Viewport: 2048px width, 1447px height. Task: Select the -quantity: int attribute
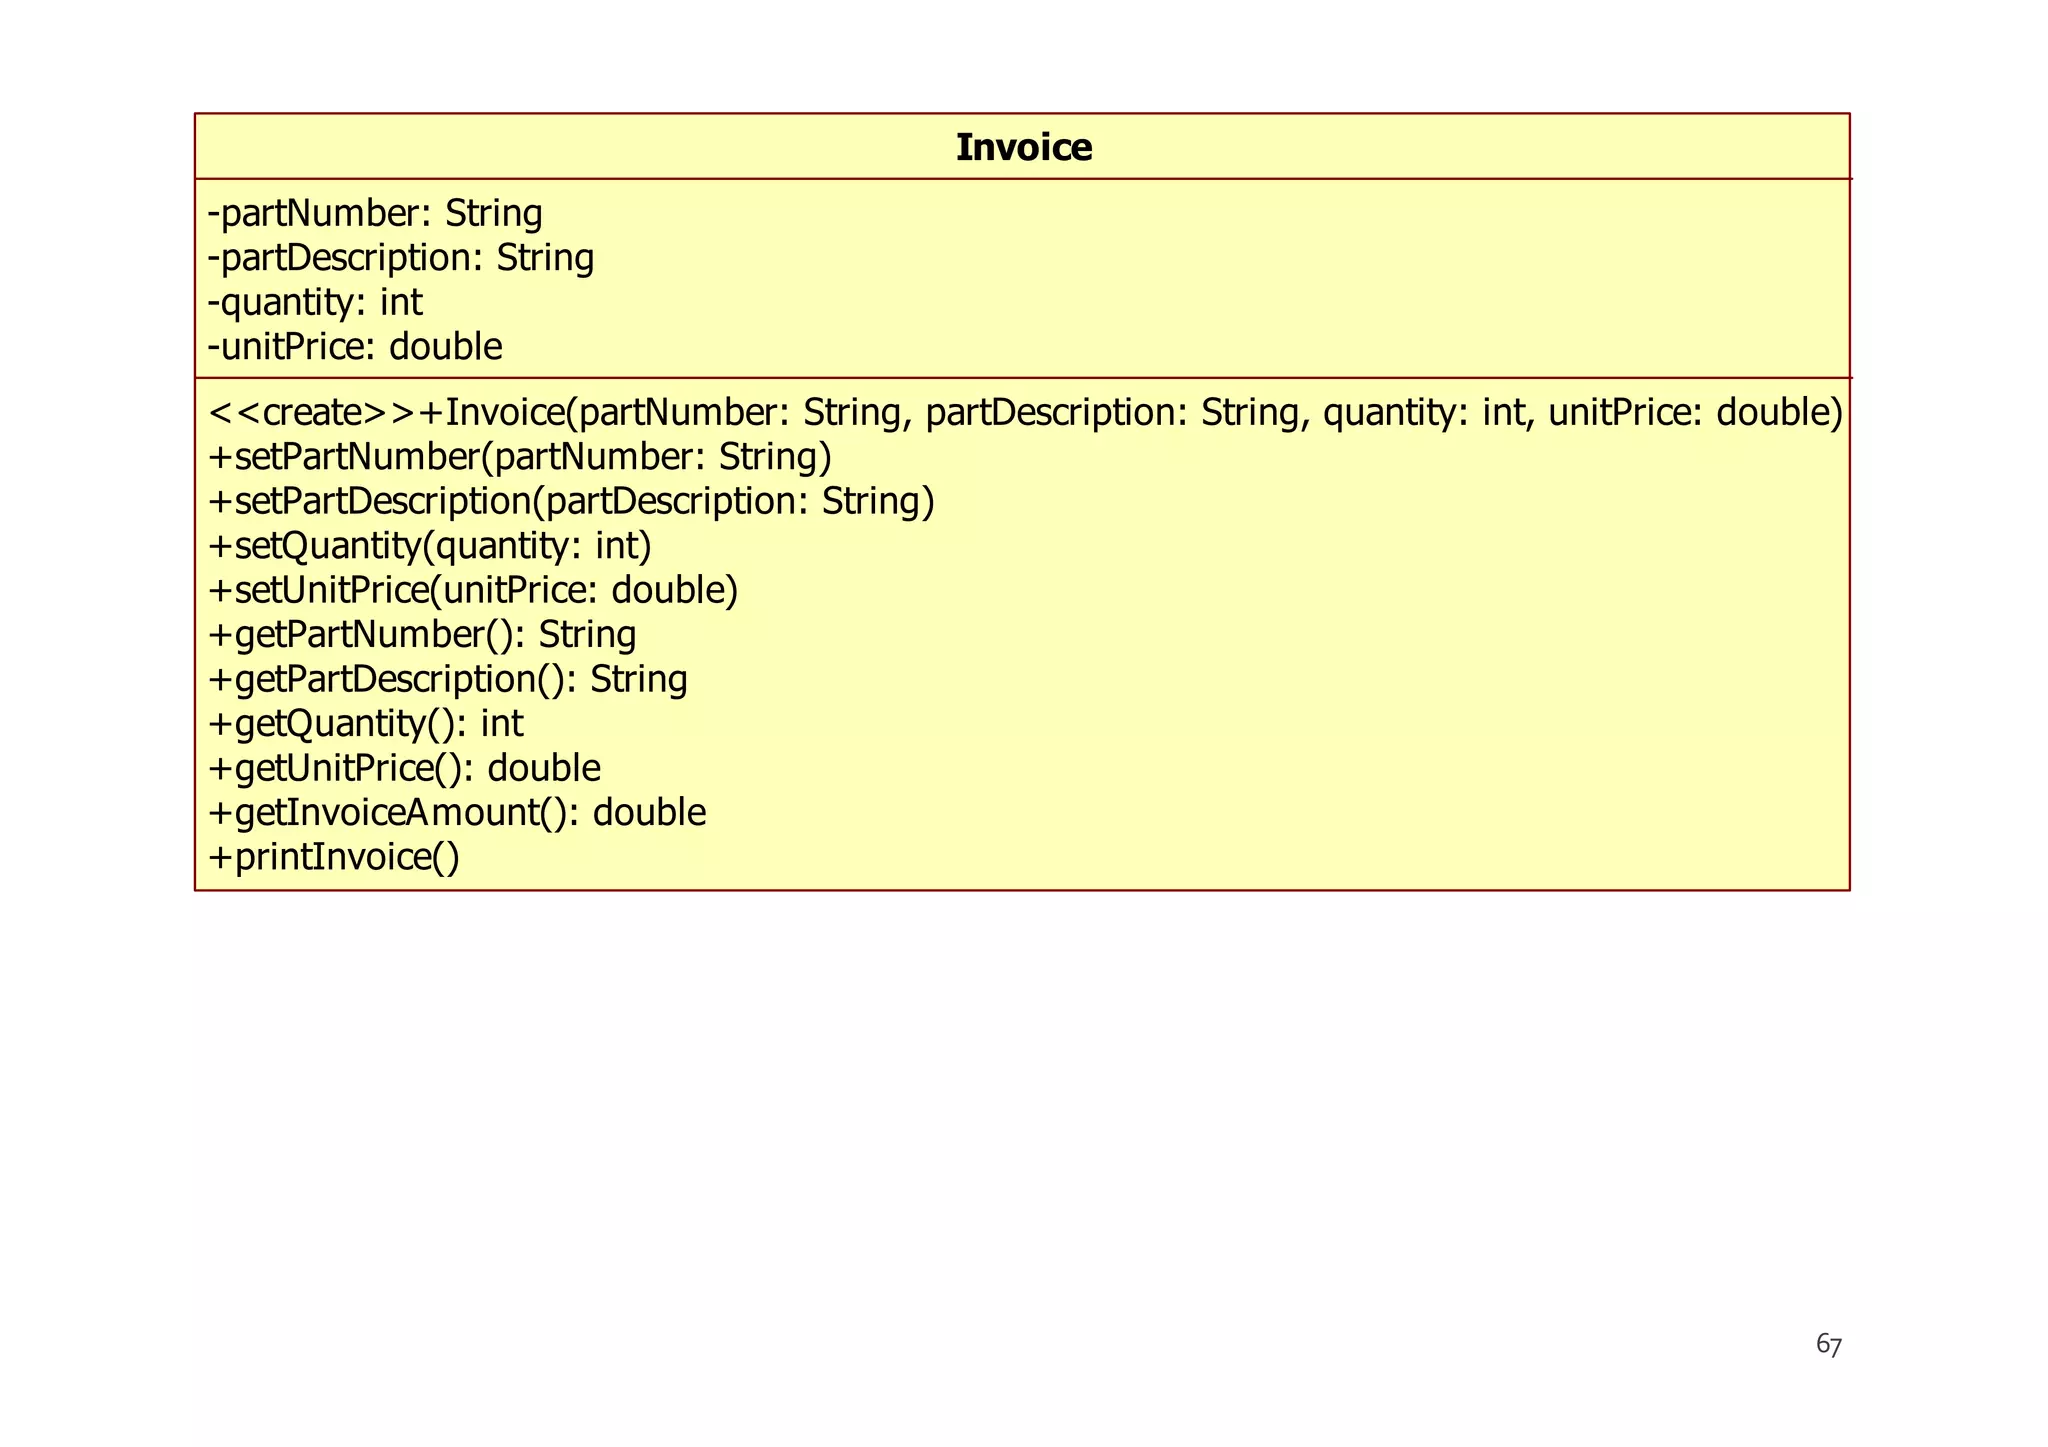[315, 303]
